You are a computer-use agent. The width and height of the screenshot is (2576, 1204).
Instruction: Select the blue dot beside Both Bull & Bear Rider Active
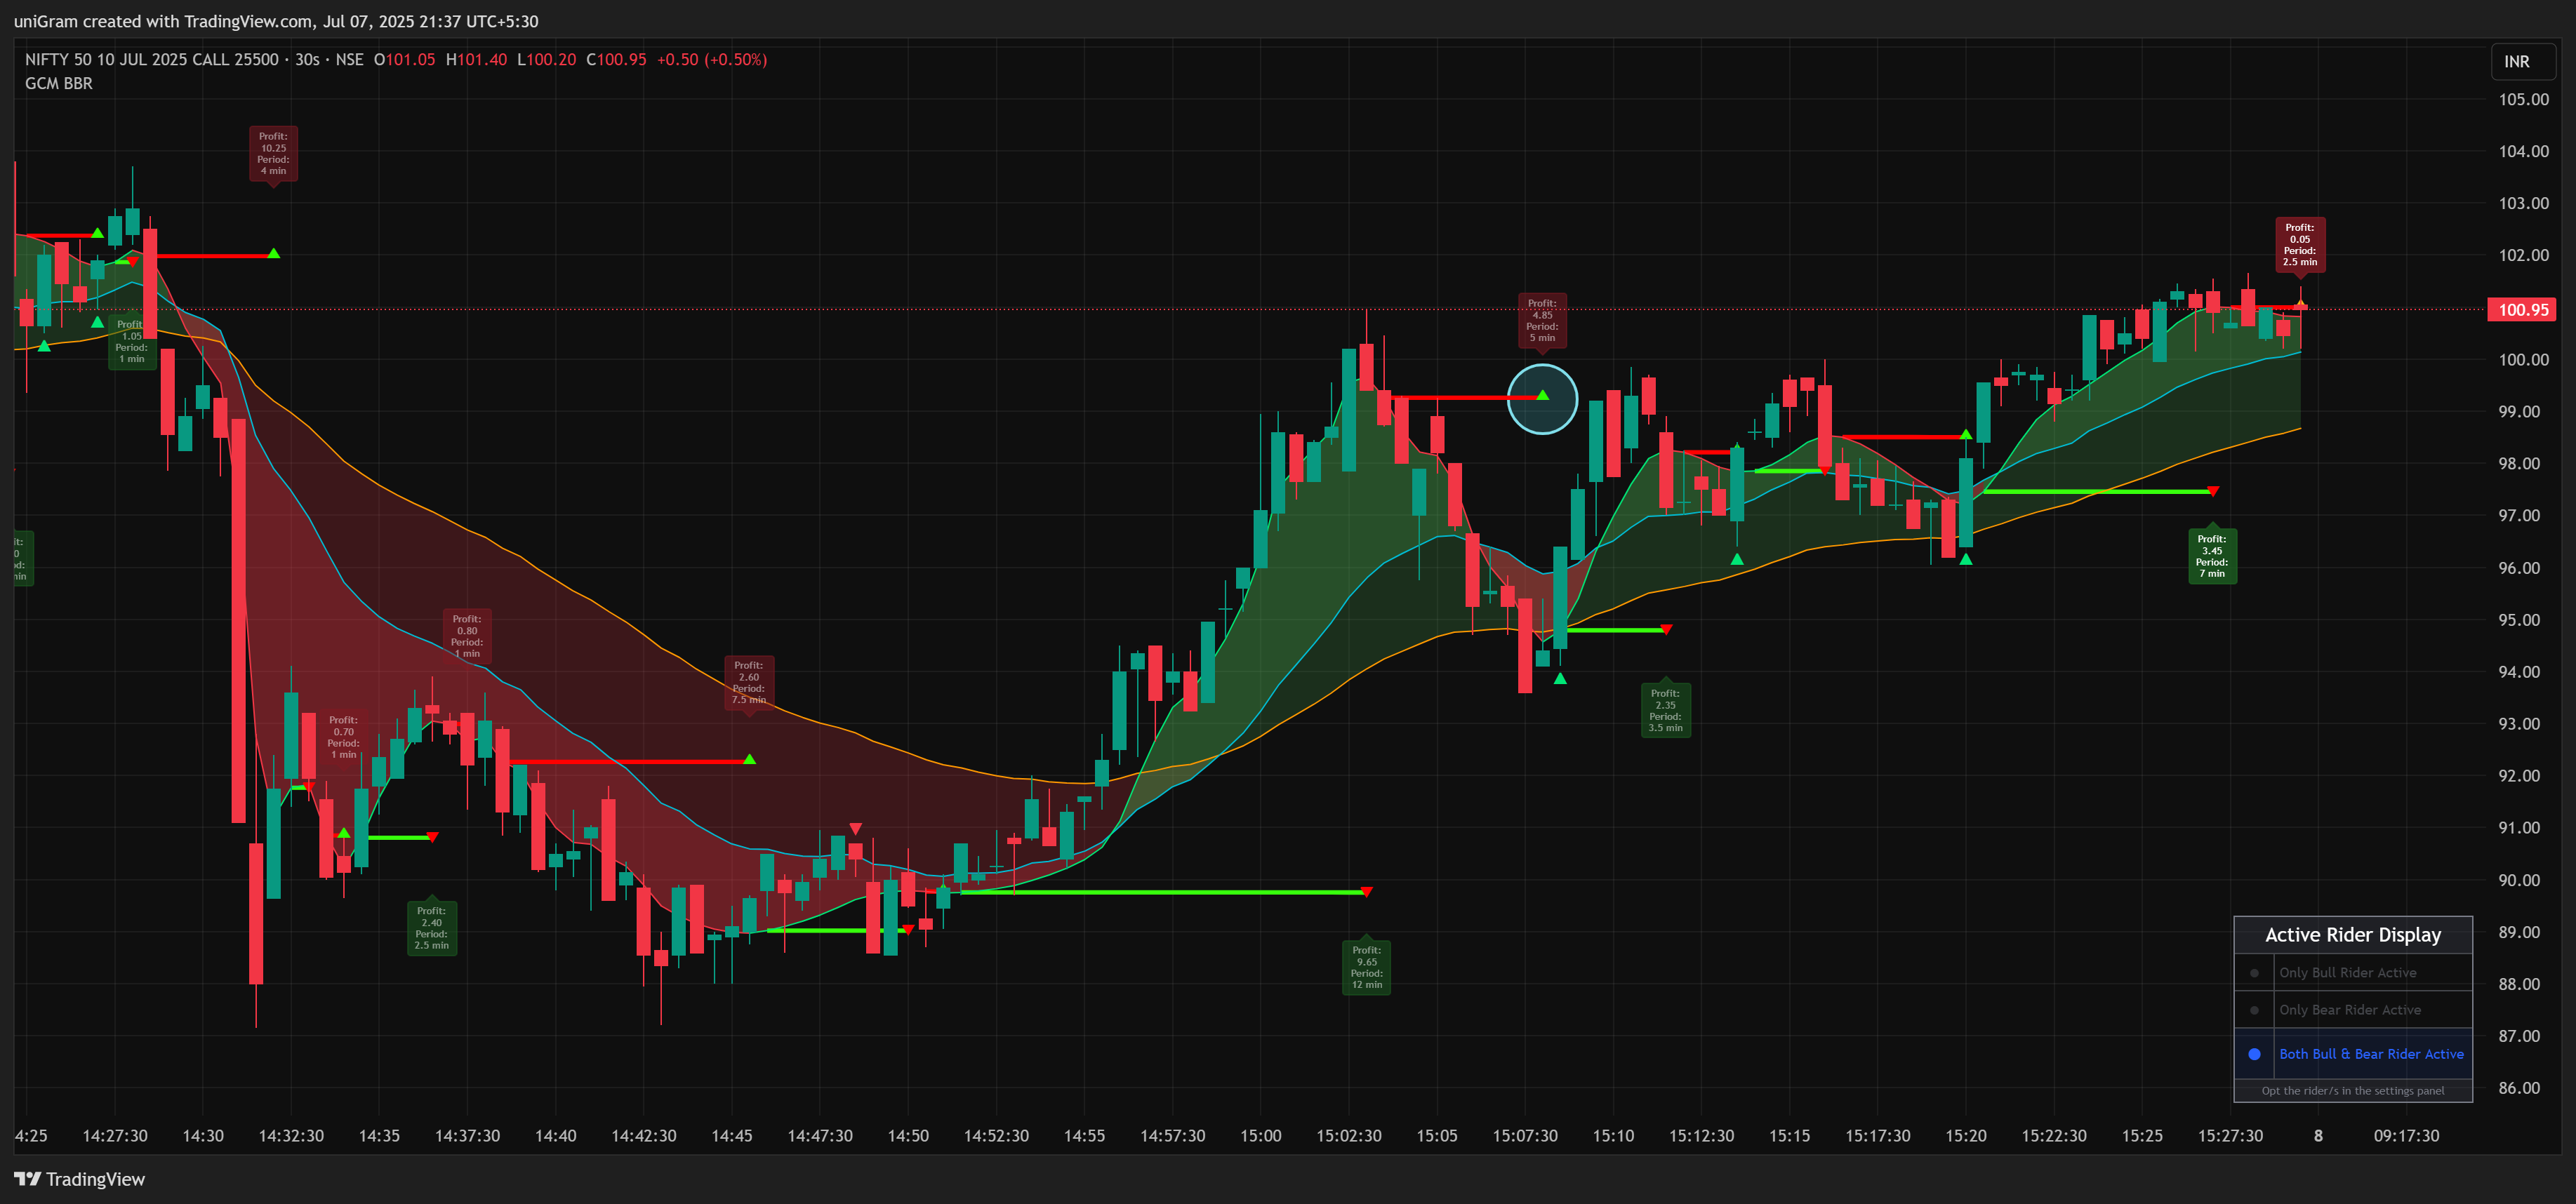(x=2254, y=1054)
